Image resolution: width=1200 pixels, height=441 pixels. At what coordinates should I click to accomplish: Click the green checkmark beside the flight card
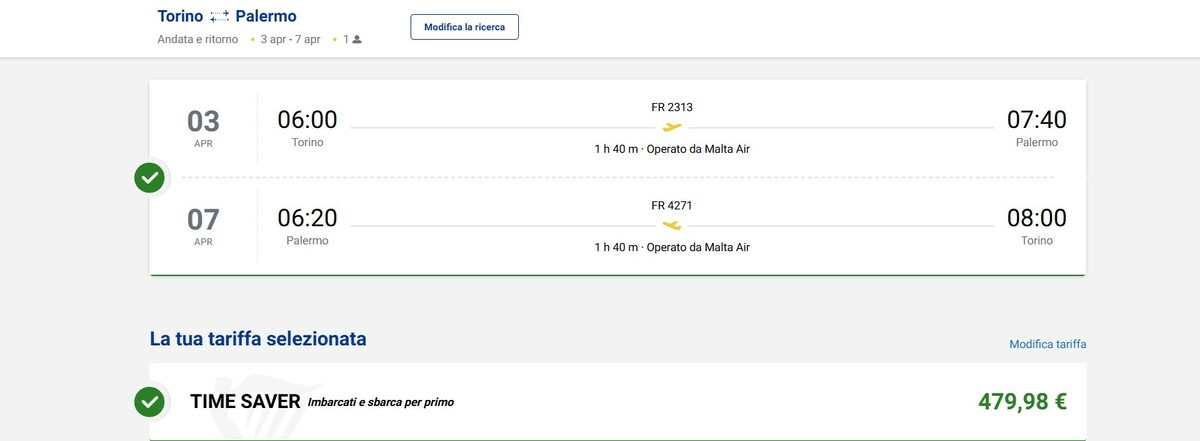pos(150,179)
